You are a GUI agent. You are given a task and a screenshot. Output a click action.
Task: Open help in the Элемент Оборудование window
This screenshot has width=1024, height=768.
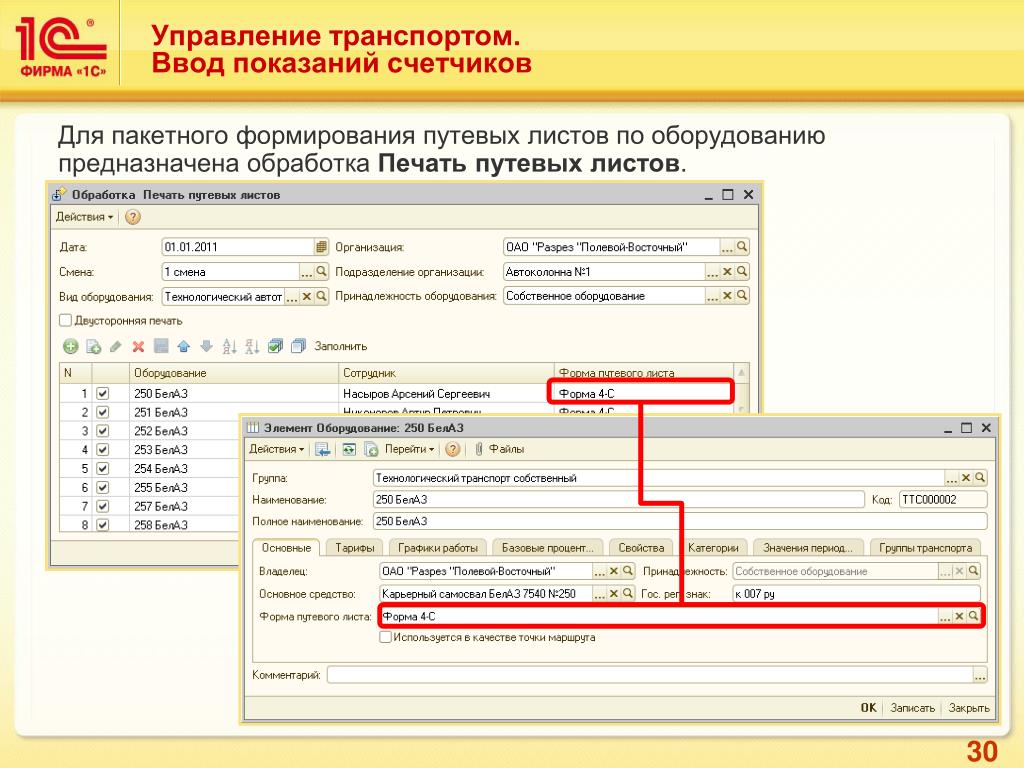pyautogui.click(x=453, y=449)
